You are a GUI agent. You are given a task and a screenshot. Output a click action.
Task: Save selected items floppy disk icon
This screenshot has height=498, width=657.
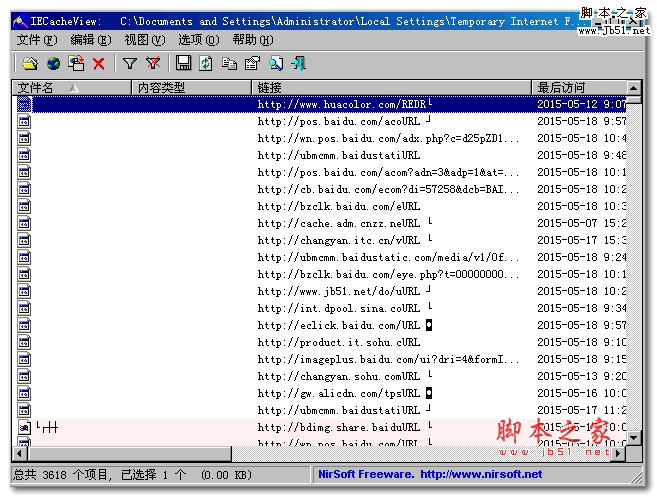183,64
